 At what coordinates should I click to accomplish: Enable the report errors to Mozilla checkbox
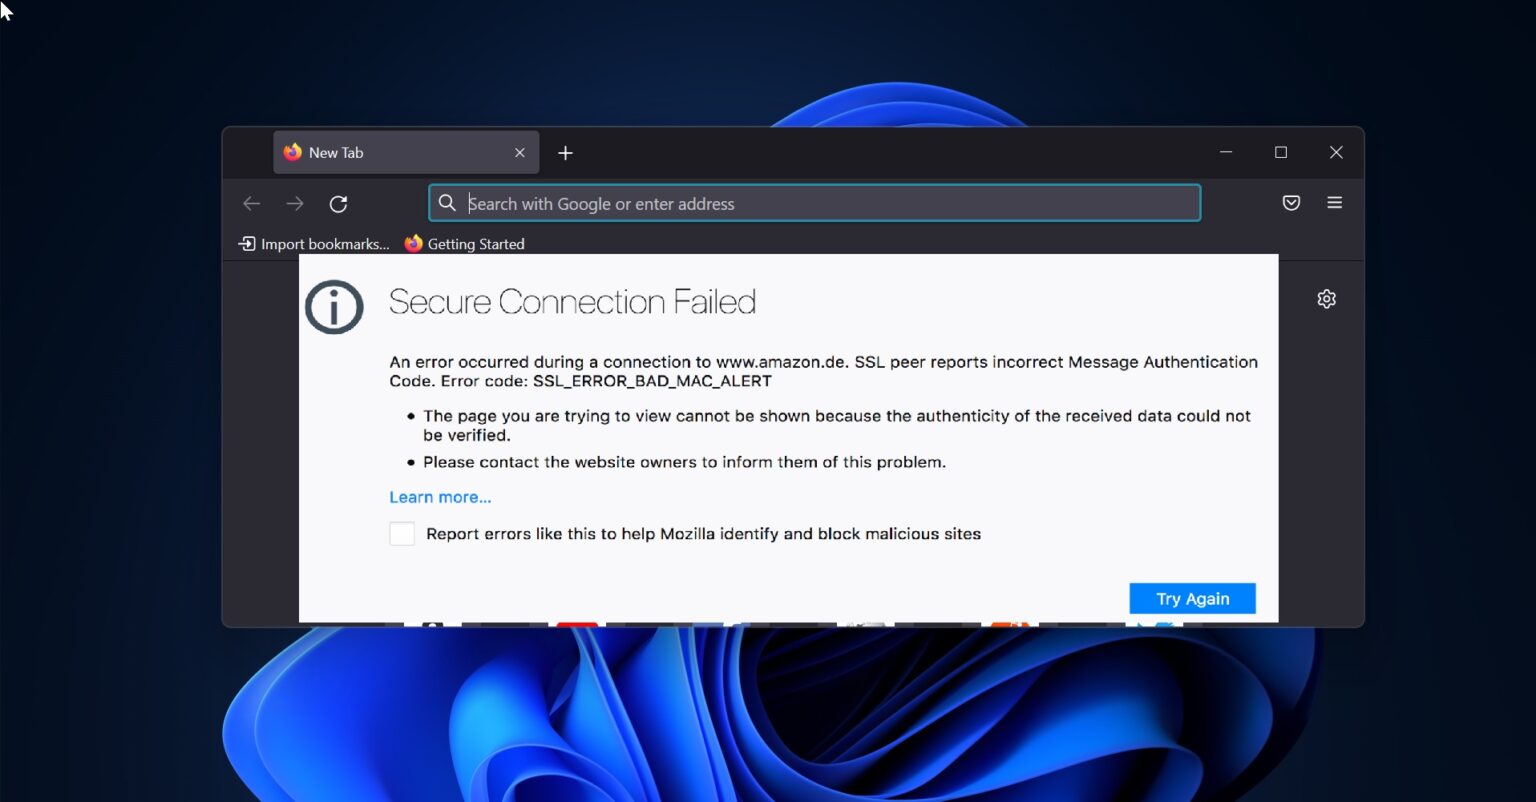pos(402,534)
